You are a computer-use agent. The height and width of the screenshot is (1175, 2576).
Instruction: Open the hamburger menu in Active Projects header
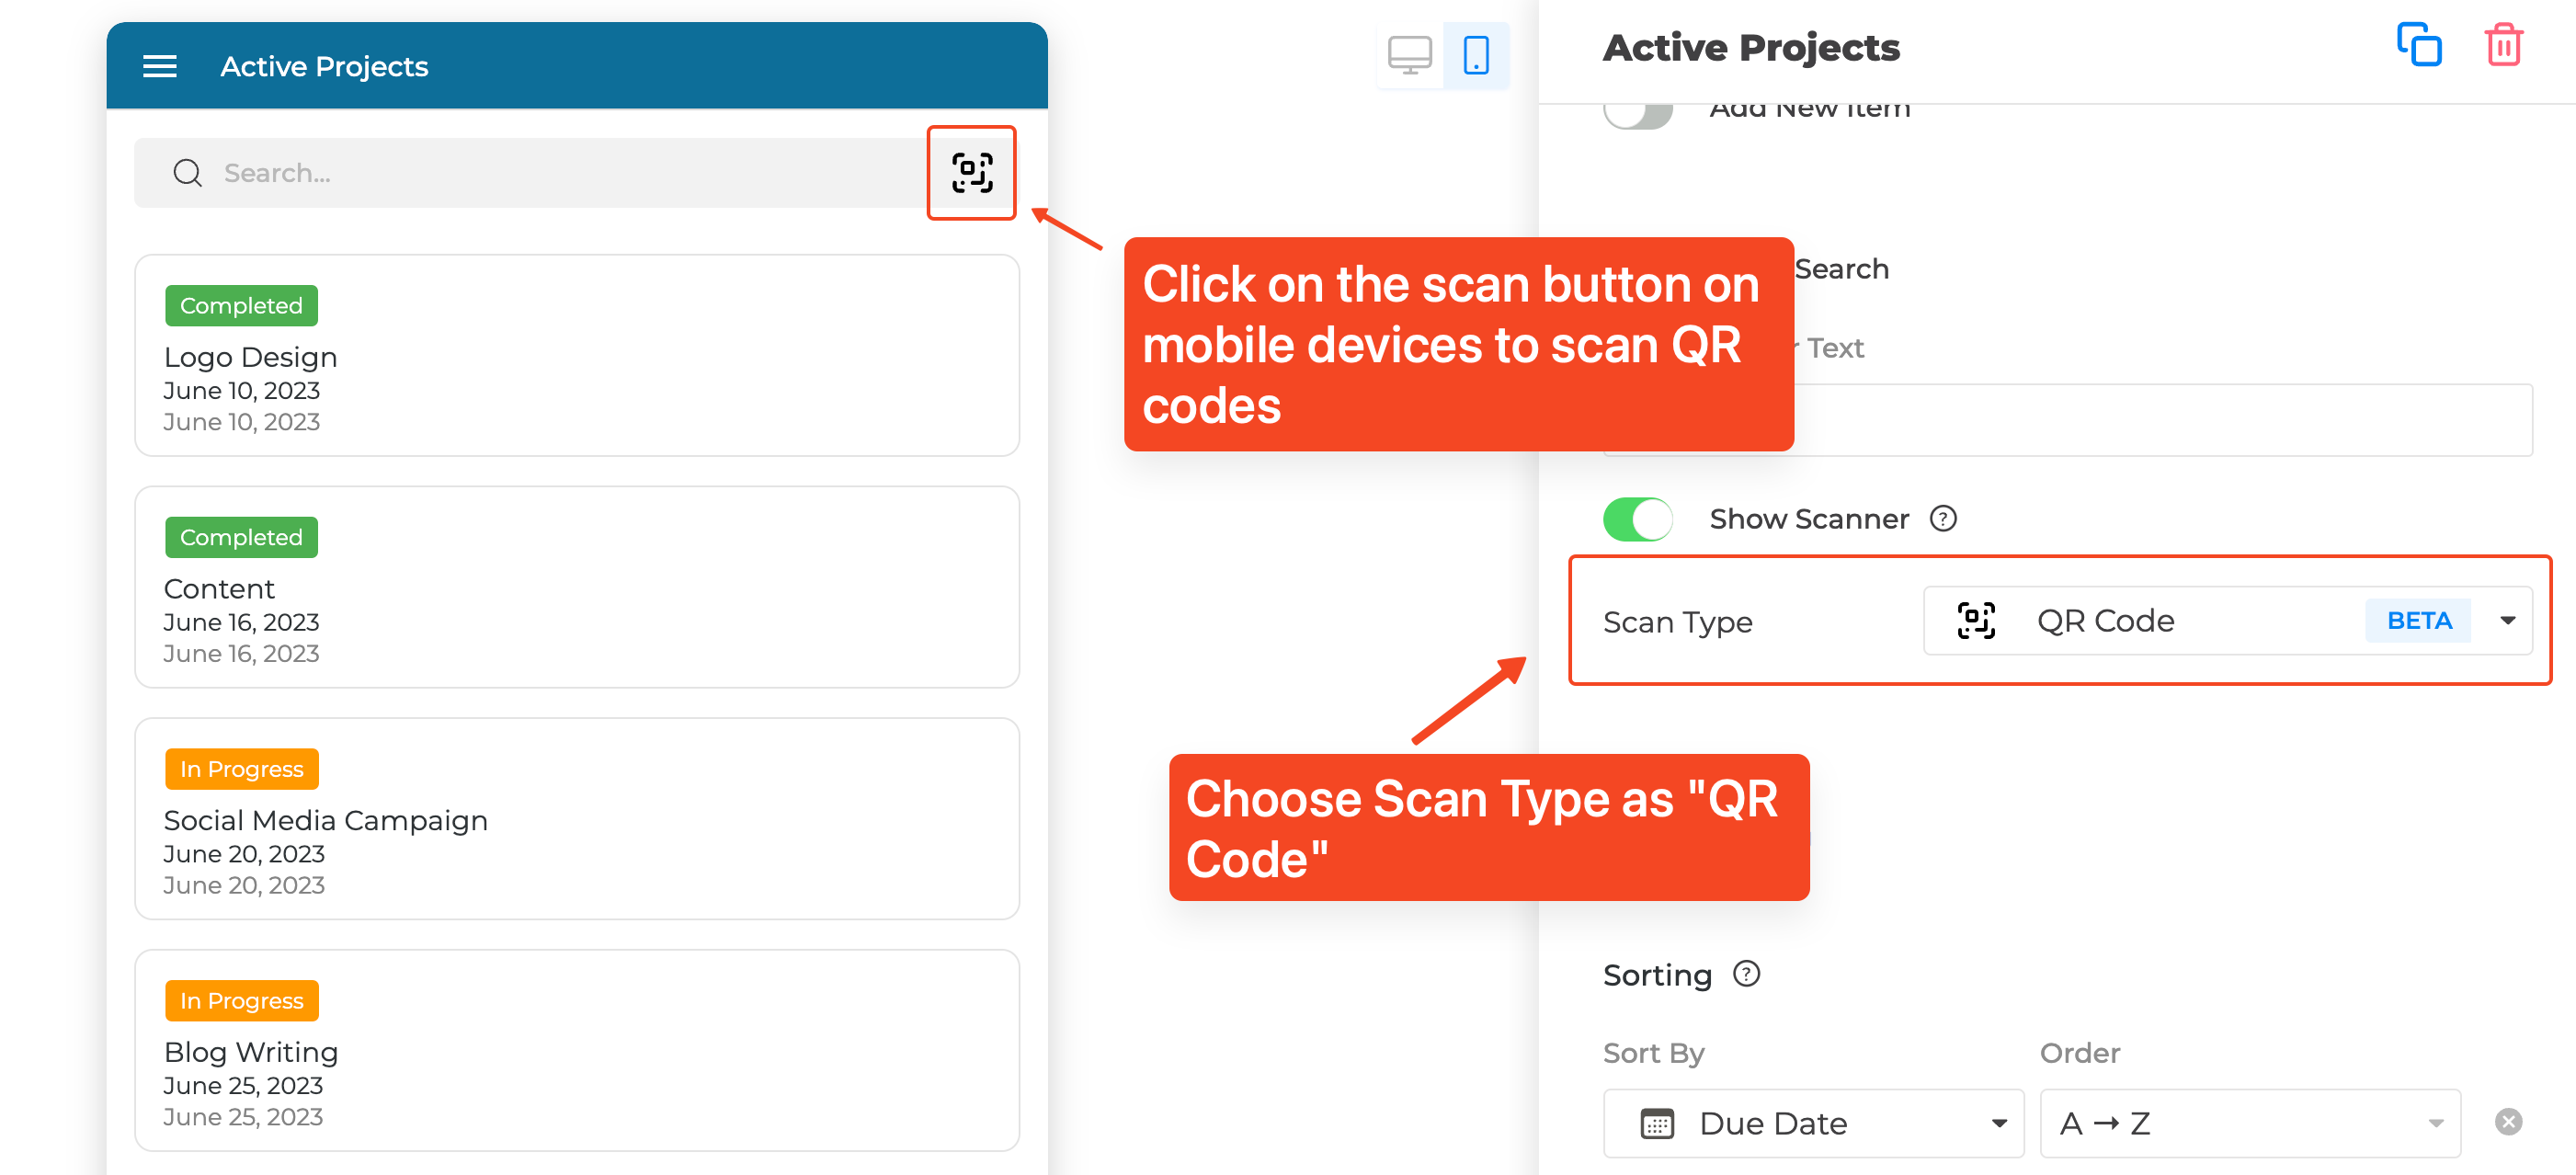pos(160,66)
